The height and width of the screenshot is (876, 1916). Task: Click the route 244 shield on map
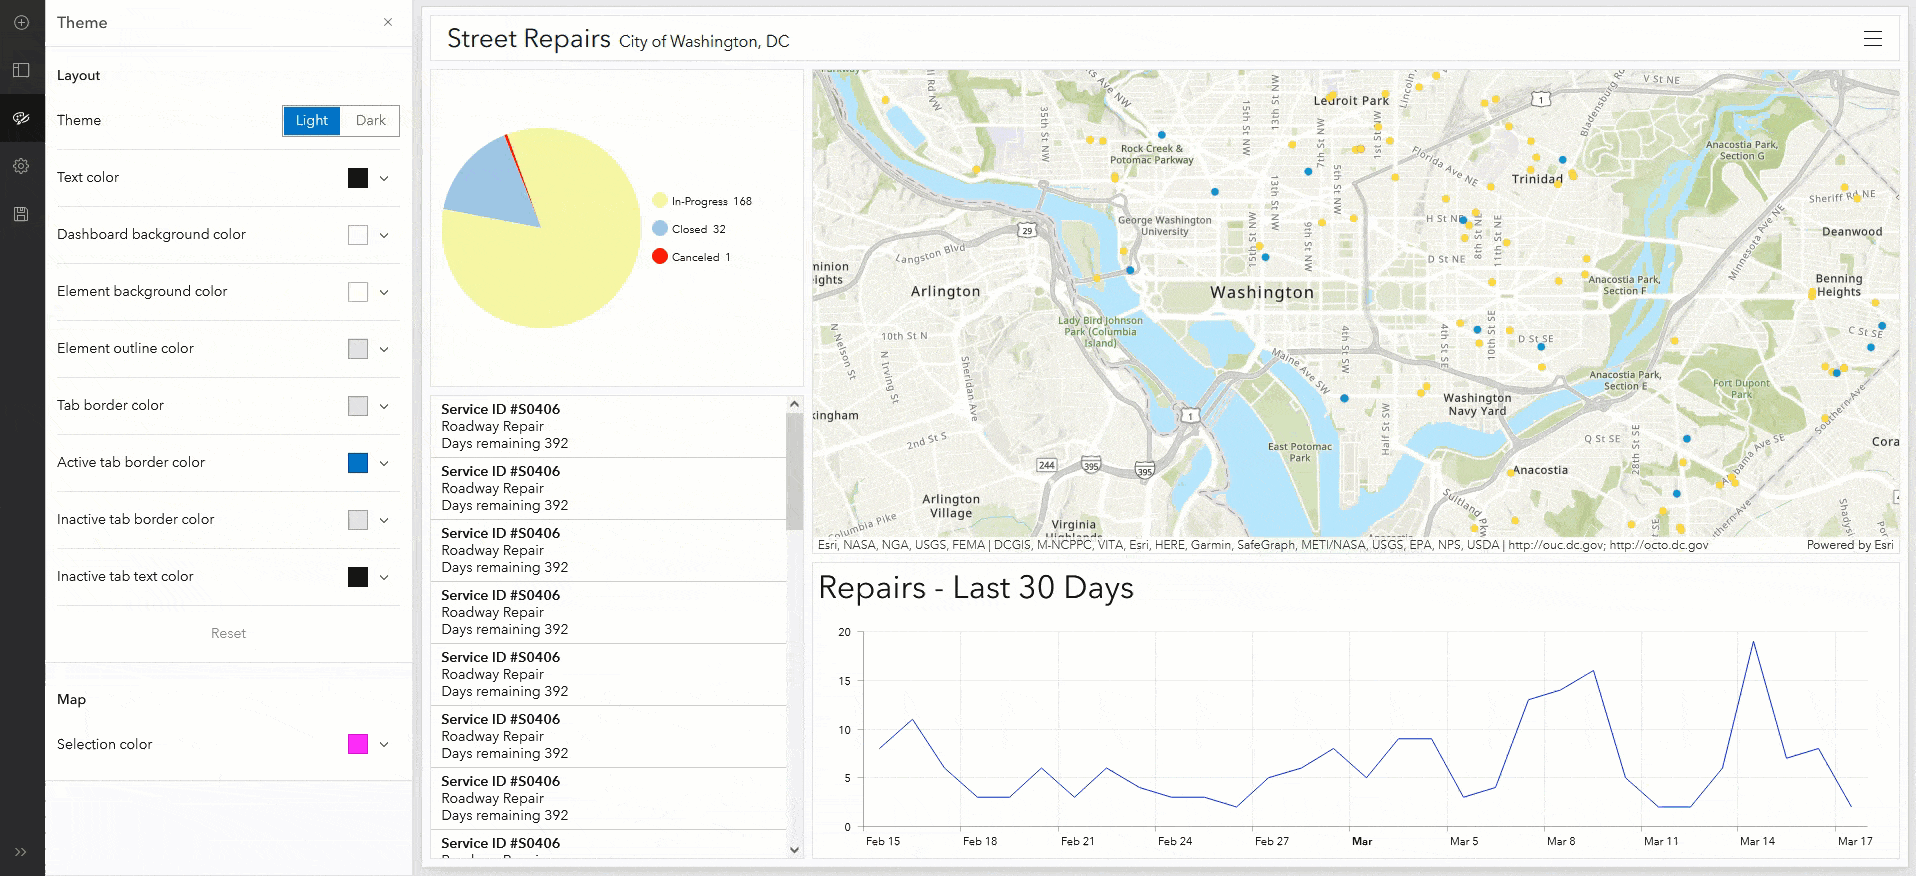[1046, 465]
